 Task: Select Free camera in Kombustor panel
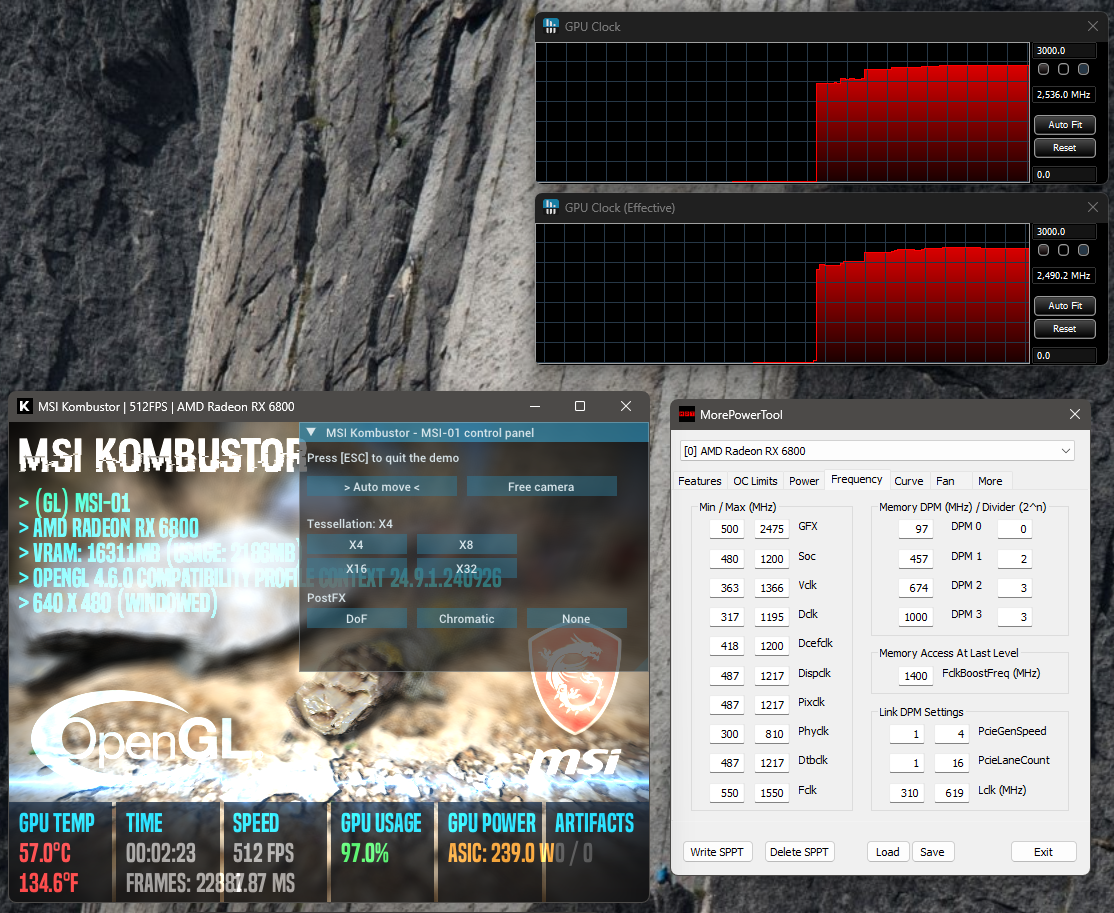click(541, 487)
